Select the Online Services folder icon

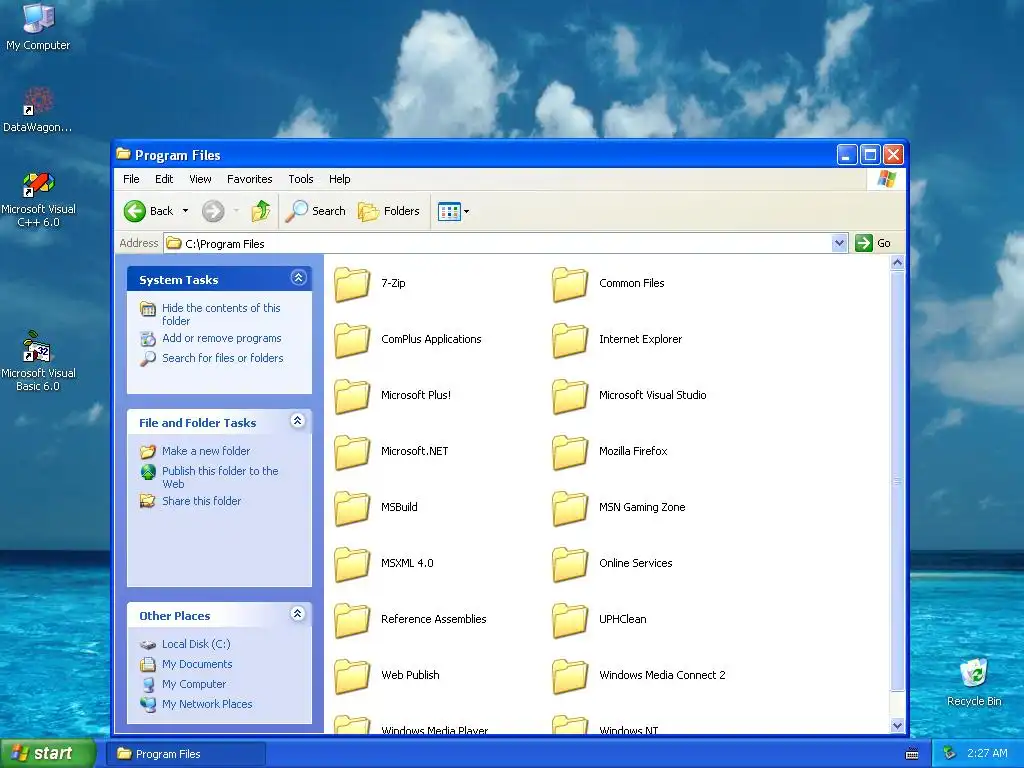pyautogui.click(x=570, y=564)
